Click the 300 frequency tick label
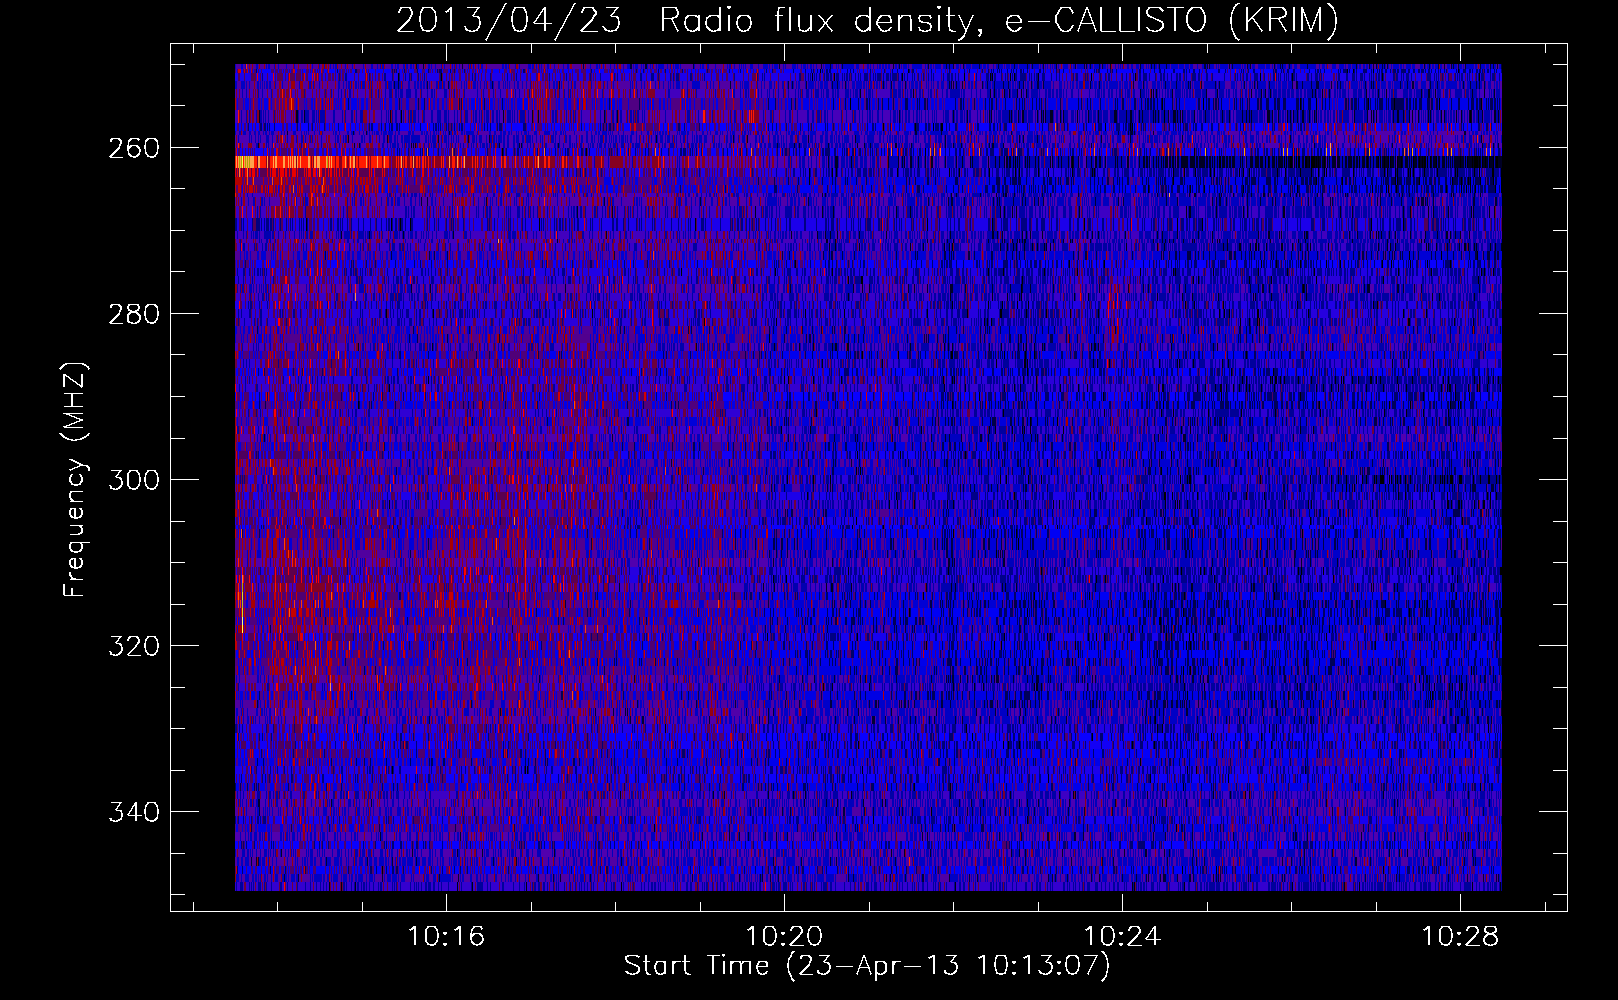The width and height of the screenshot is (1618, 1000). (x=133, y=480)
